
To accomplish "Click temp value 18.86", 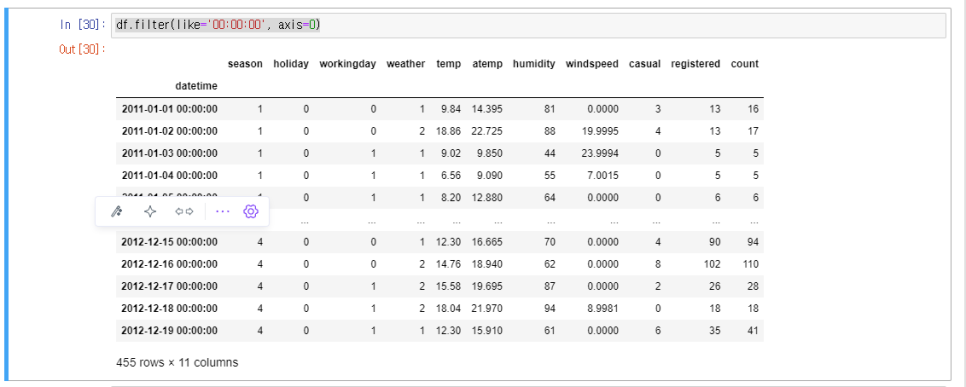I will click(x=448, y=131).
